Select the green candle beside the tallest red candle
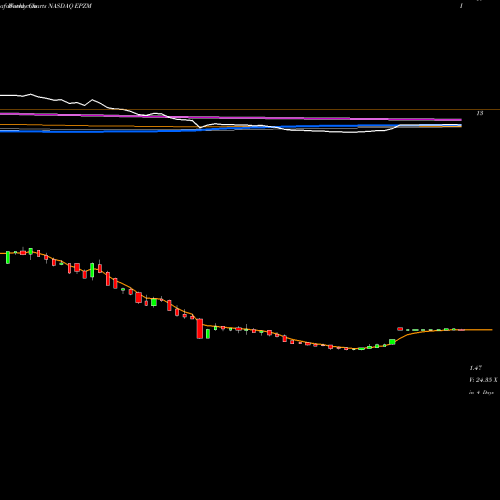Viewport: 500px width, 500px height. point(208,334)
